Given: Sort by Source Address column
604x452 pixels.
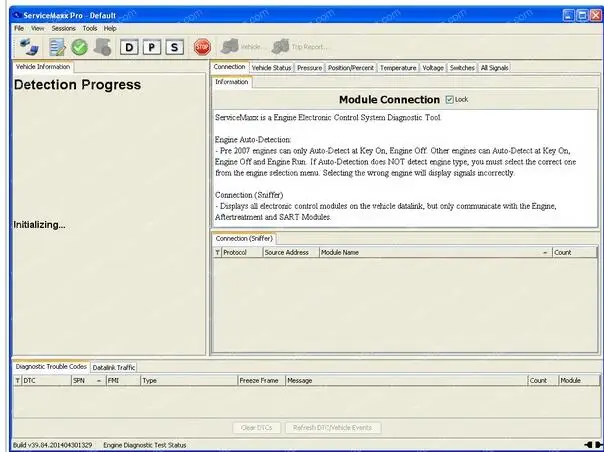Looking at the screenshot, I should pos(291,252).
